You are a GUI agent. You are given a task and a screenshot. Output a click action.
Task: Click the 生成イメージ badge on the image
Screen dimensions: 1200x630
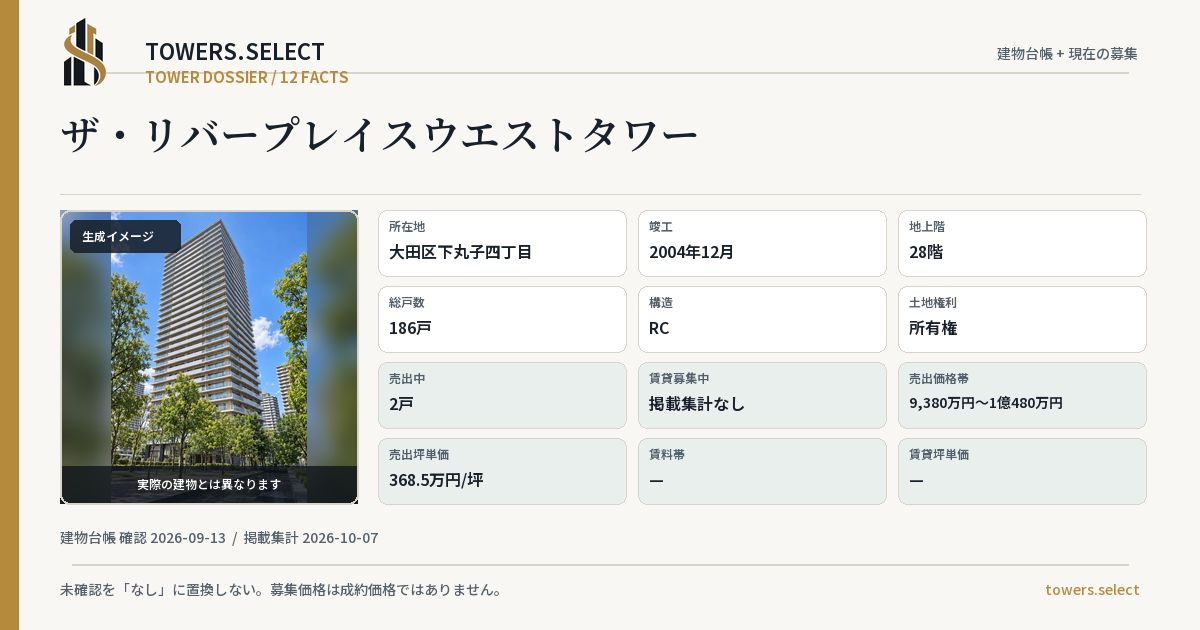125,237
